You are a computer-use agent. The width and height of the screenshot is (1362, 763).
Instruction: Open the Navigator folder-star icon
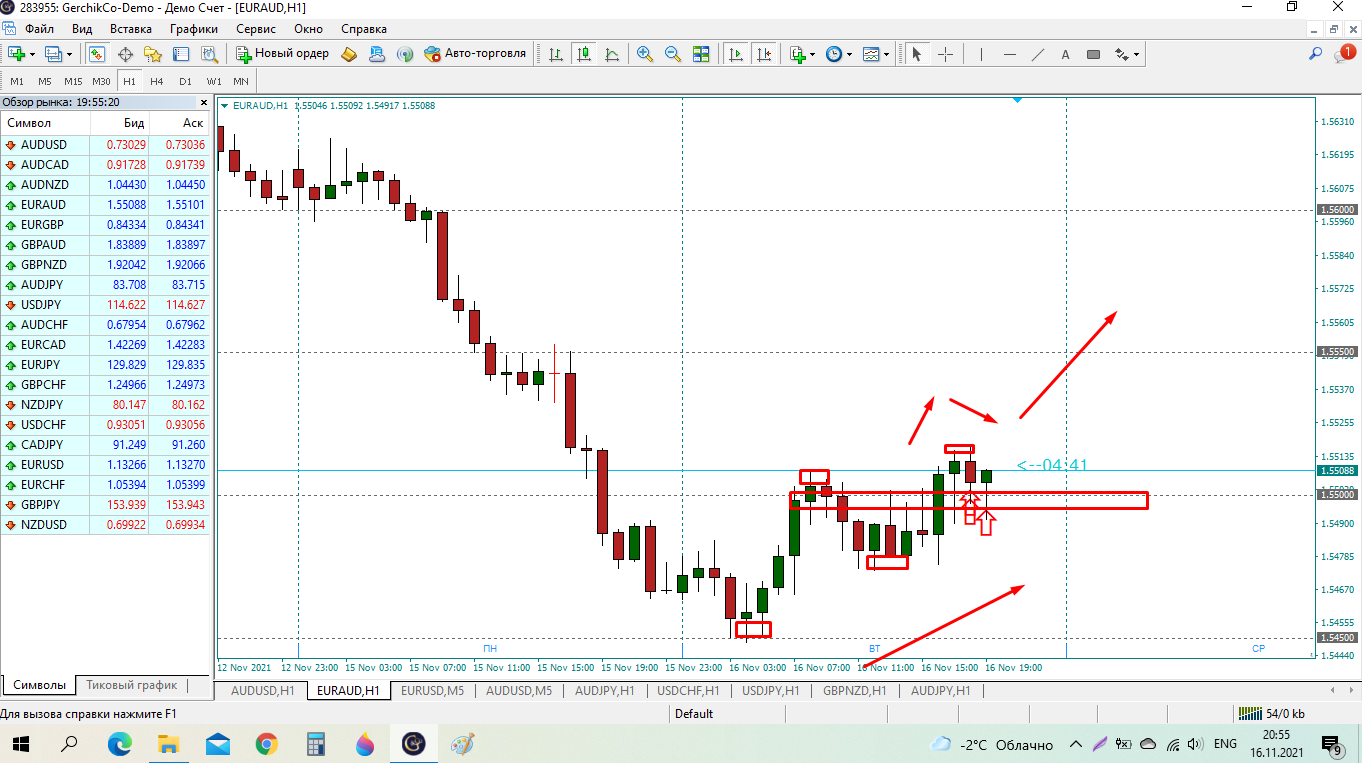pos(152,53)
